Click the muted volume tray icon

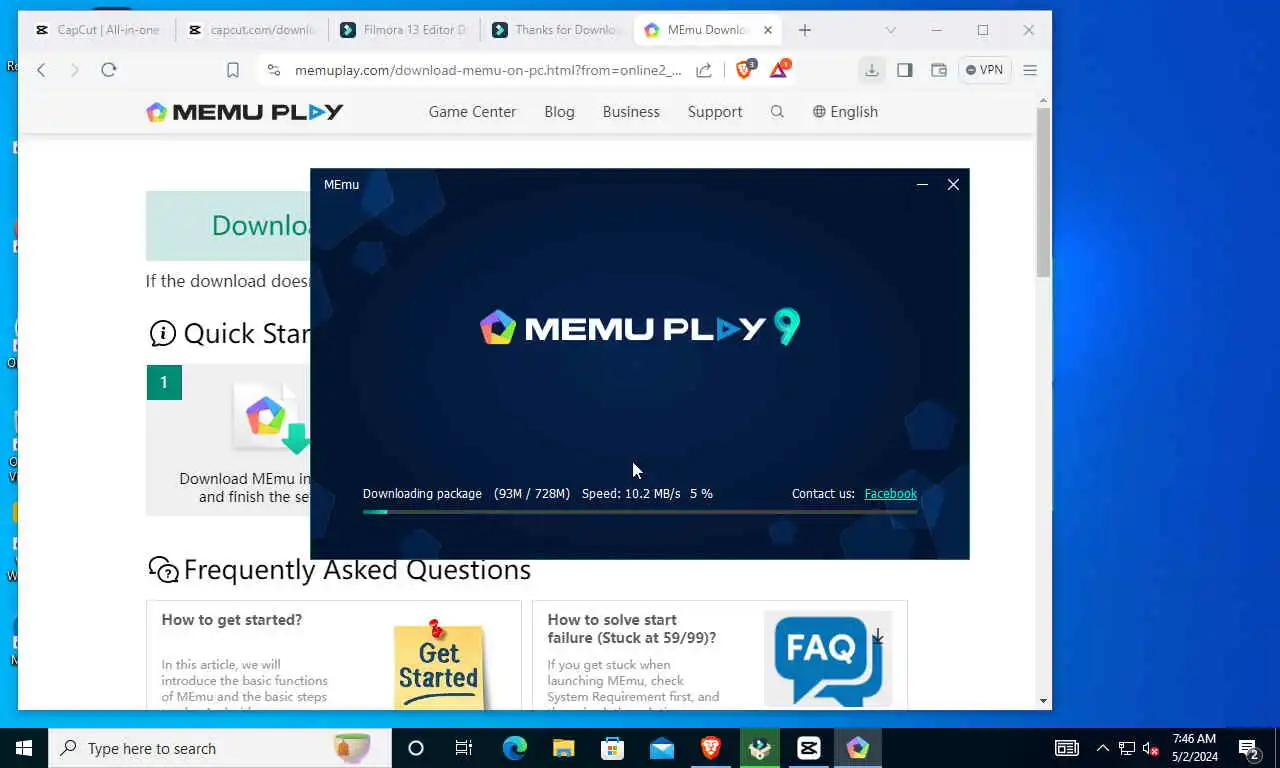pyautogui.click(x=1150, y=748)
